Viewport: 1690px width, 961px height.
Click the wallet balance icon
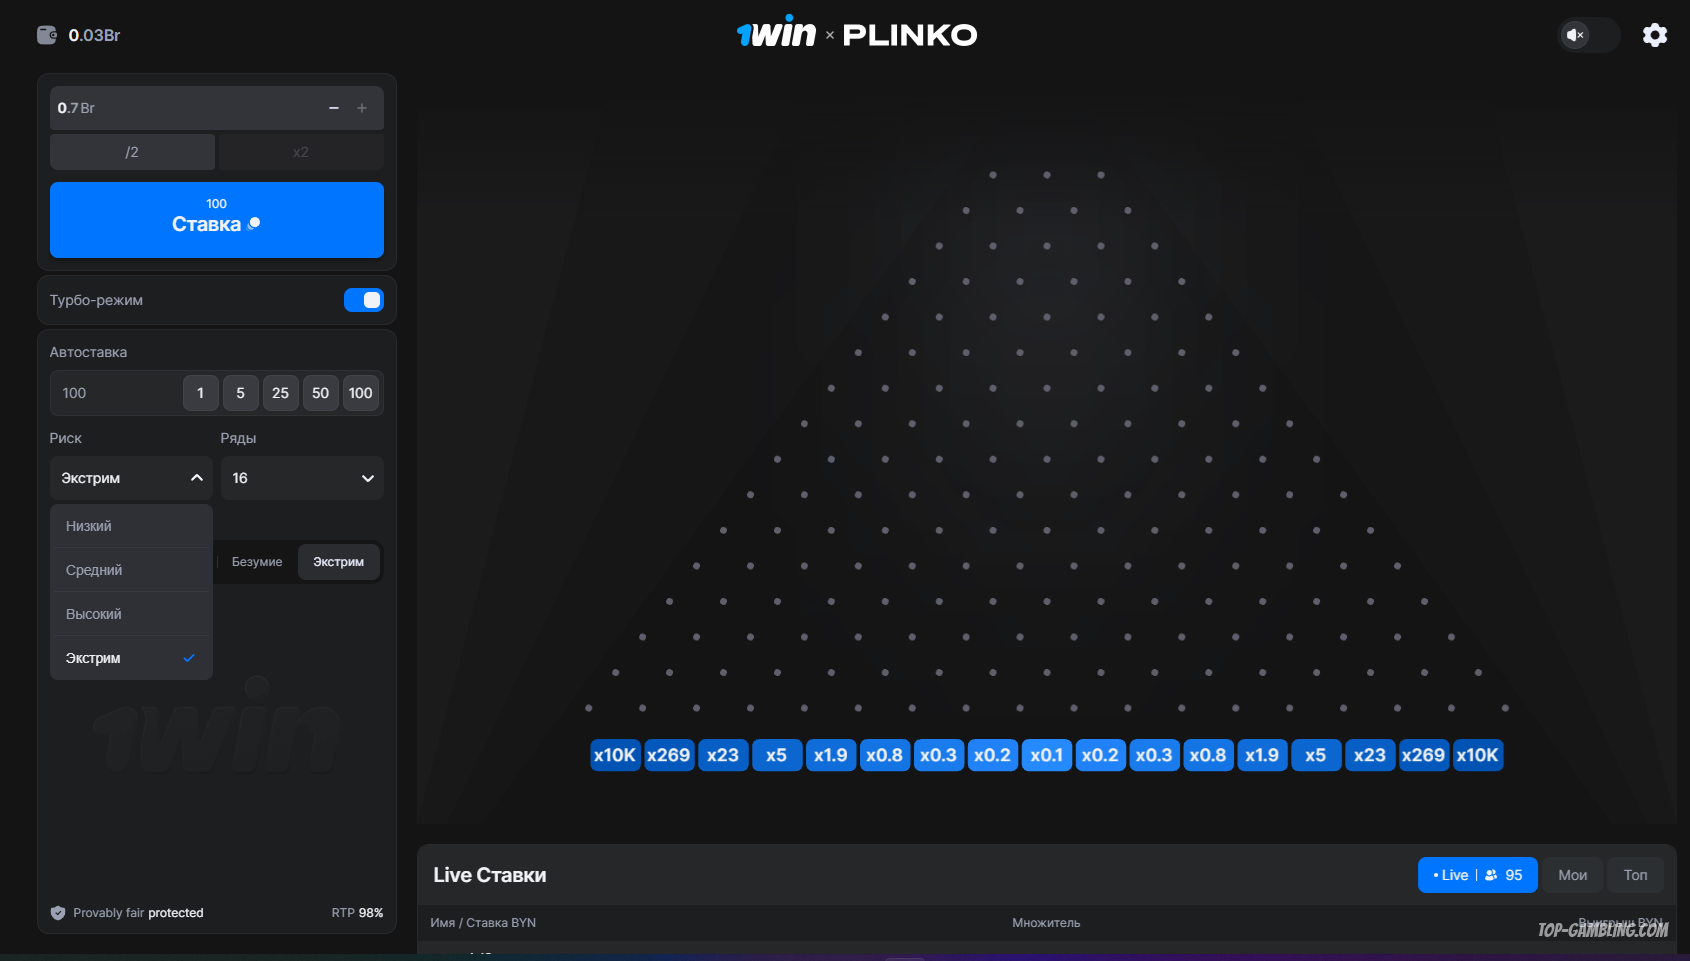[47, 35]
